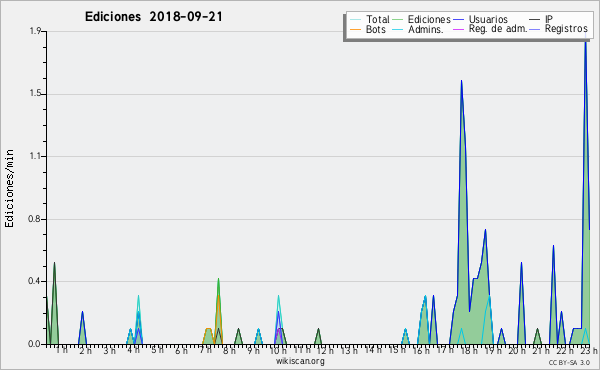The image size is (600, 370).
Task: Click the 10 h x-axis label
Action: pyautogui.click(x=278, y=350)
